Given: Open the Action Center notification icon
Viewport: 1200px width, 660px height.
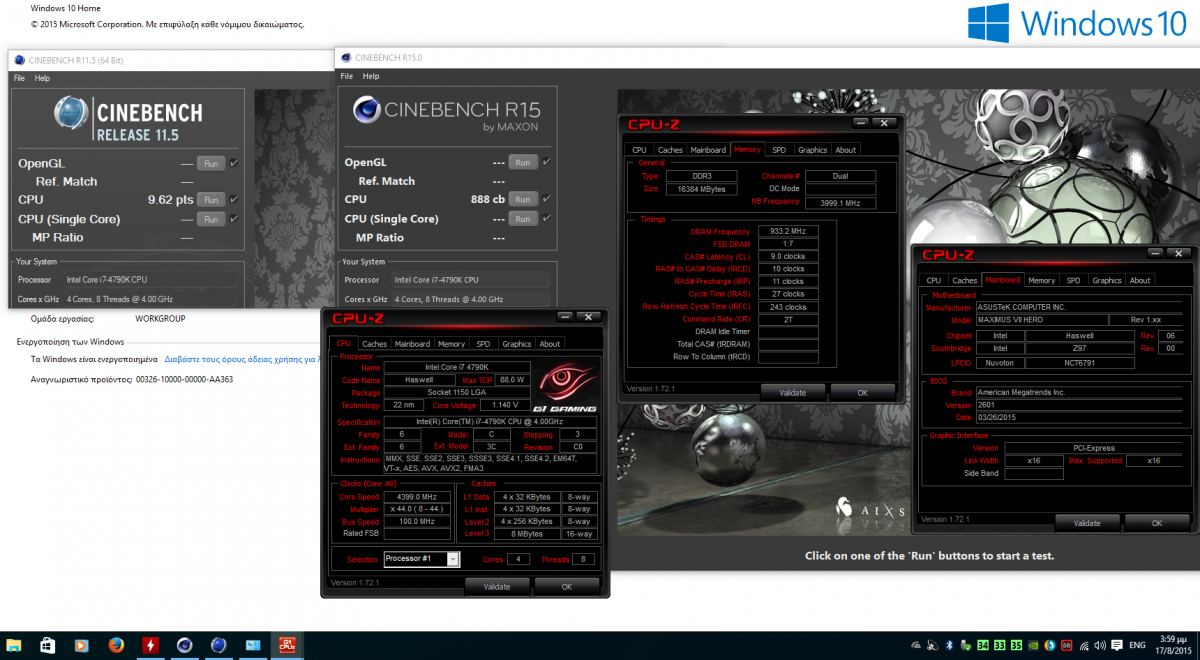Looking at the screenshot, I should point(1117,646).
